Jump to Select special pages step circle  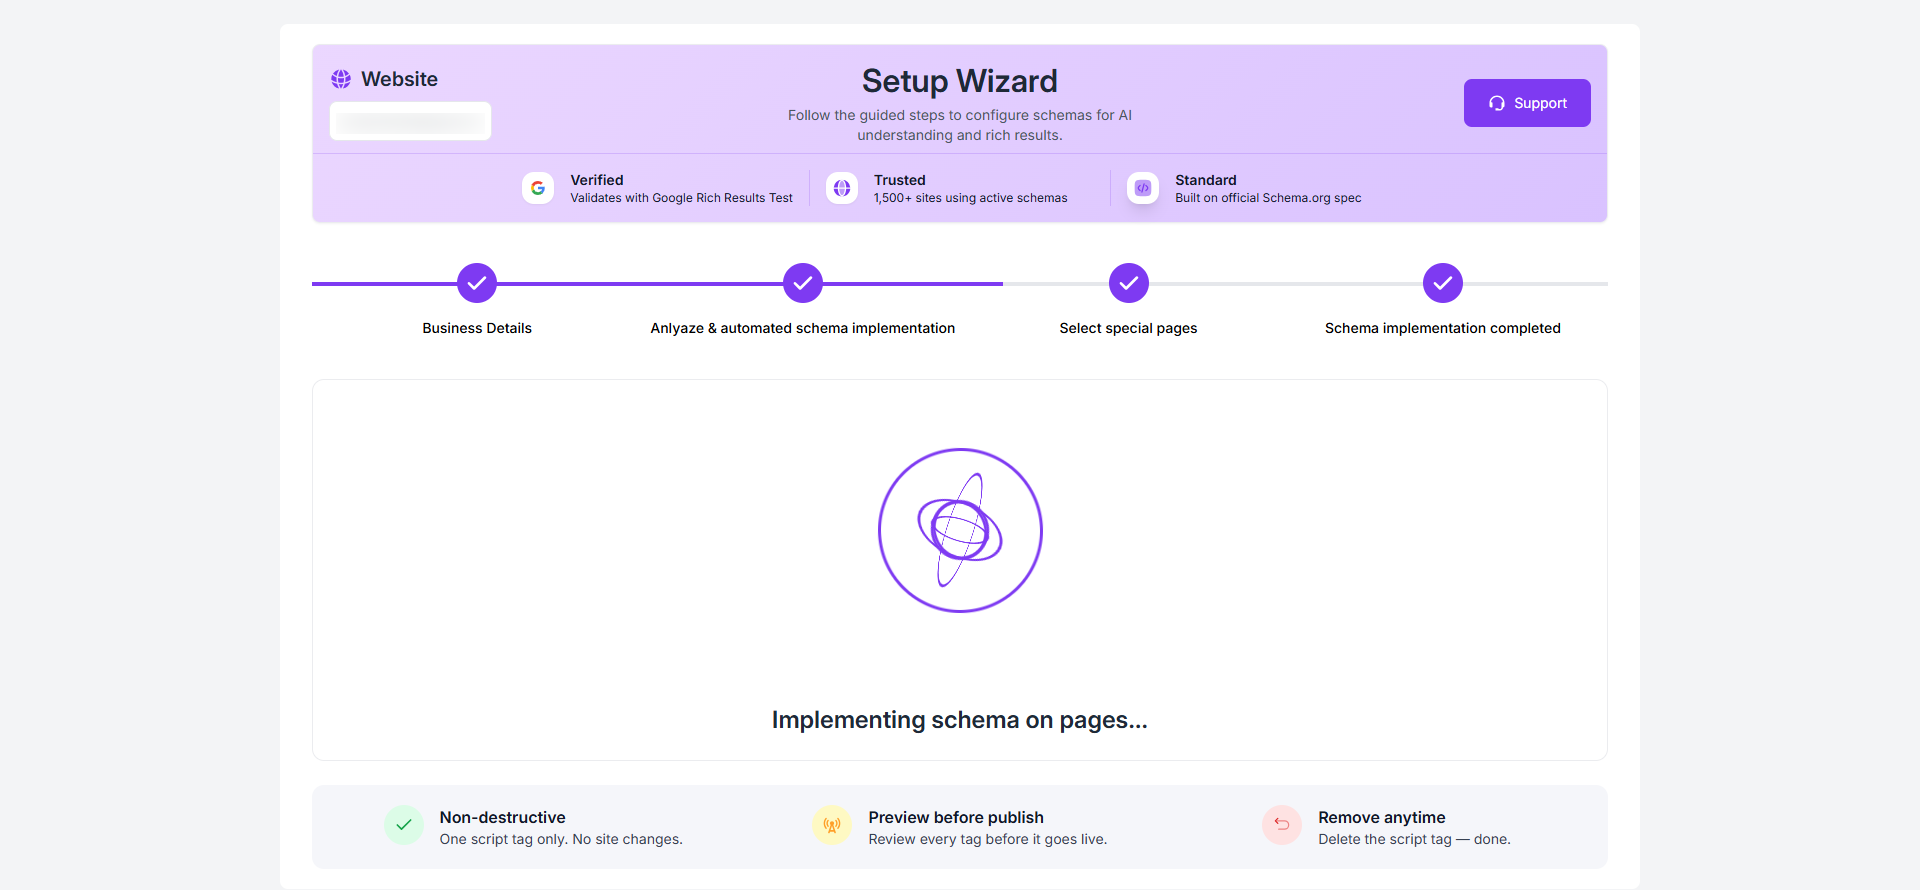[x=1129, y=283]
